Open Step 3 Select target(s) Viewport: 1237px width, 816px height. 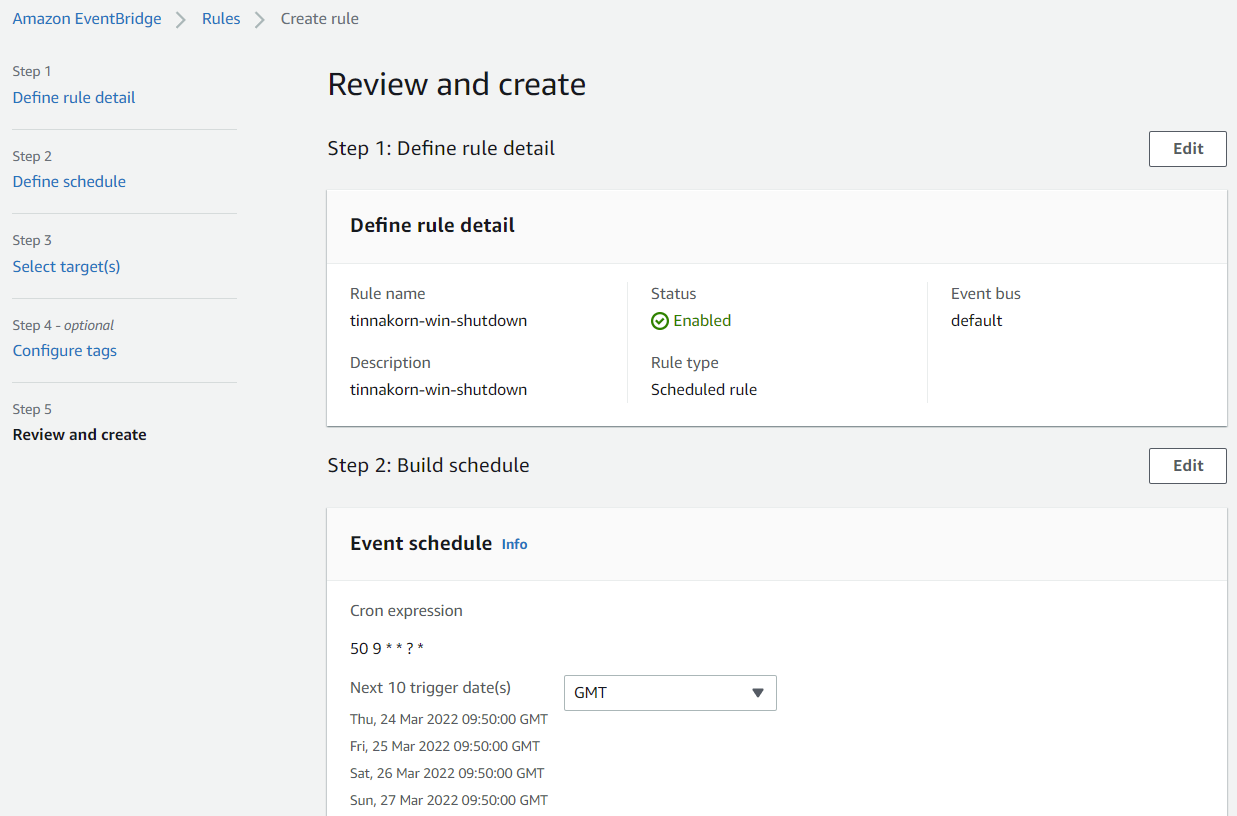66,266
